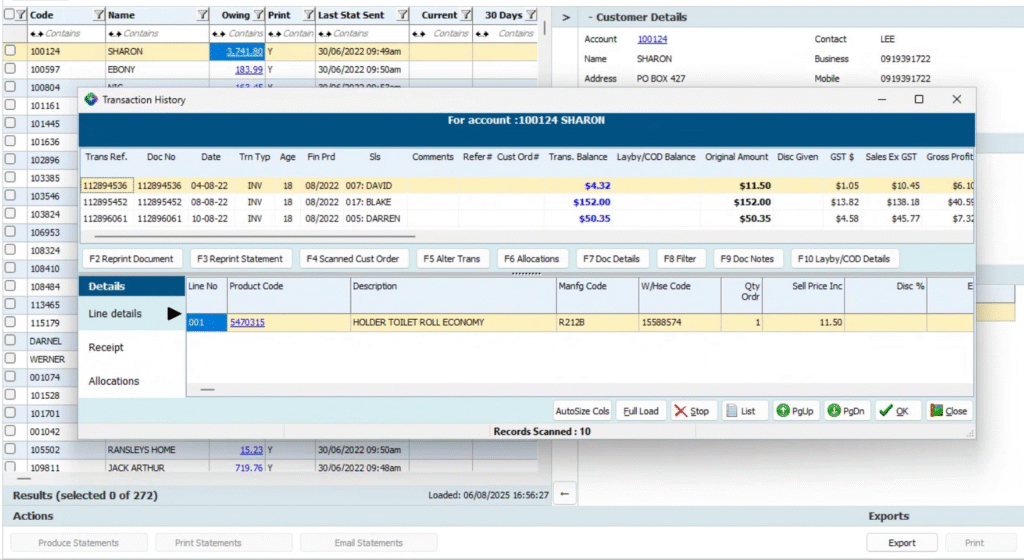Screen dimensions: 1024x560
Task: Click the PgUp green arrow button
Action: point(796,411)
